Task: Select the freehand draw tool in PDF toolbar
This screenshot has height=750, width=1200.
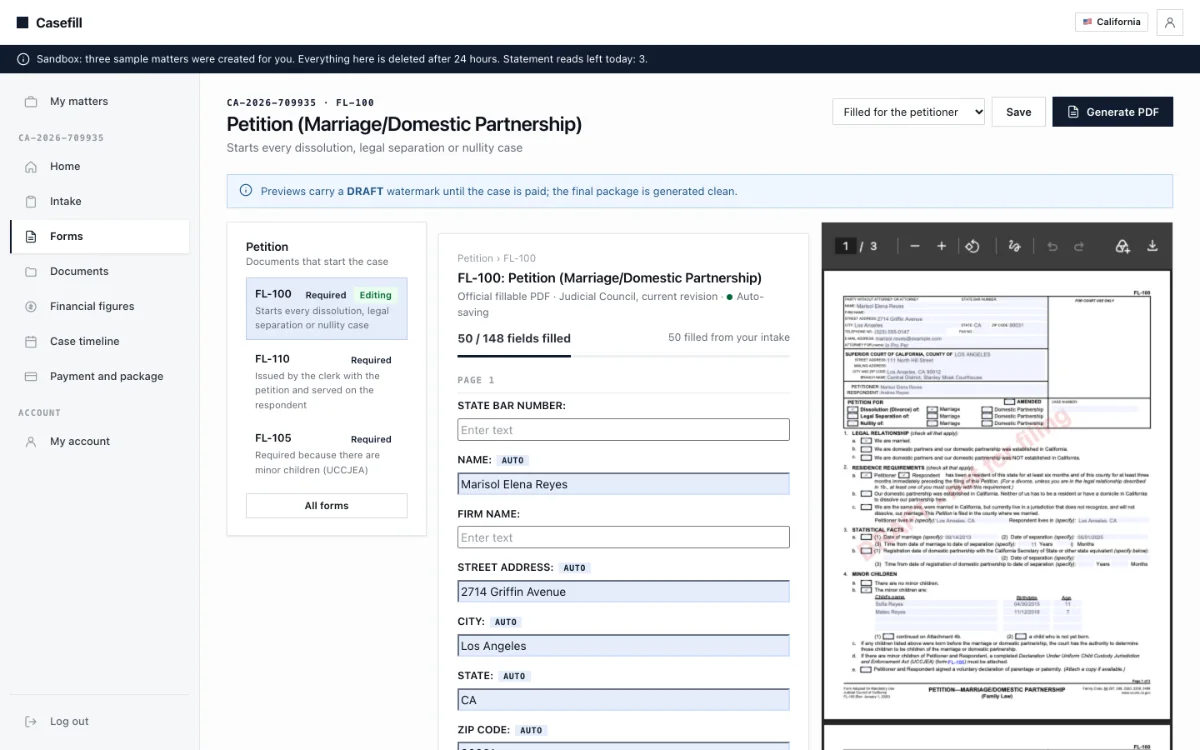Action: (x=1015, y=246)
